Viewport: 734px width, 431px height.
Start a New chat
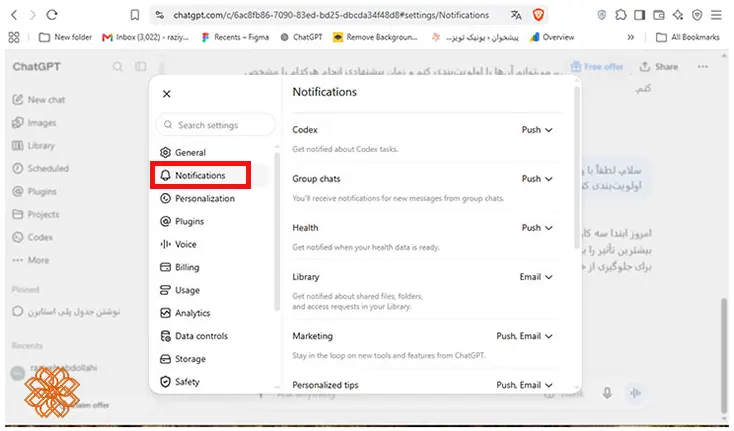[39, 100]
